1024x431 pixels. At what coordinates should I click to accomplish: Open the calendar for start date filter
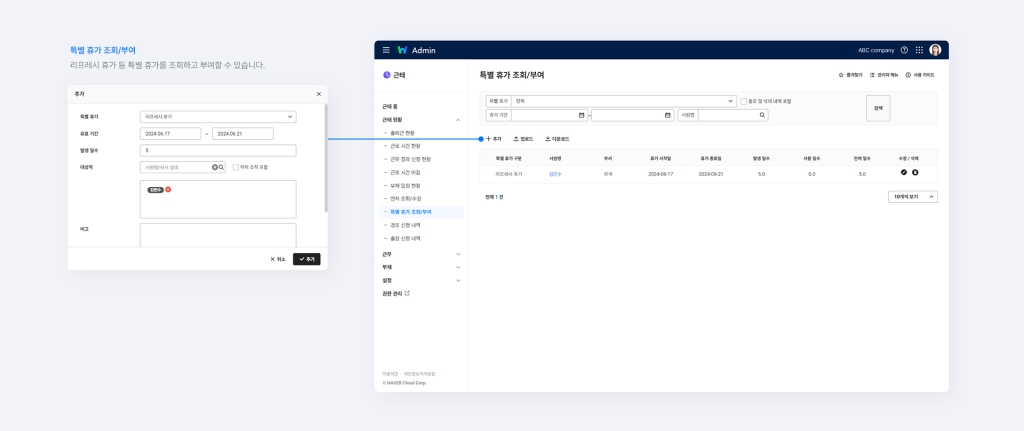point(582,116)
